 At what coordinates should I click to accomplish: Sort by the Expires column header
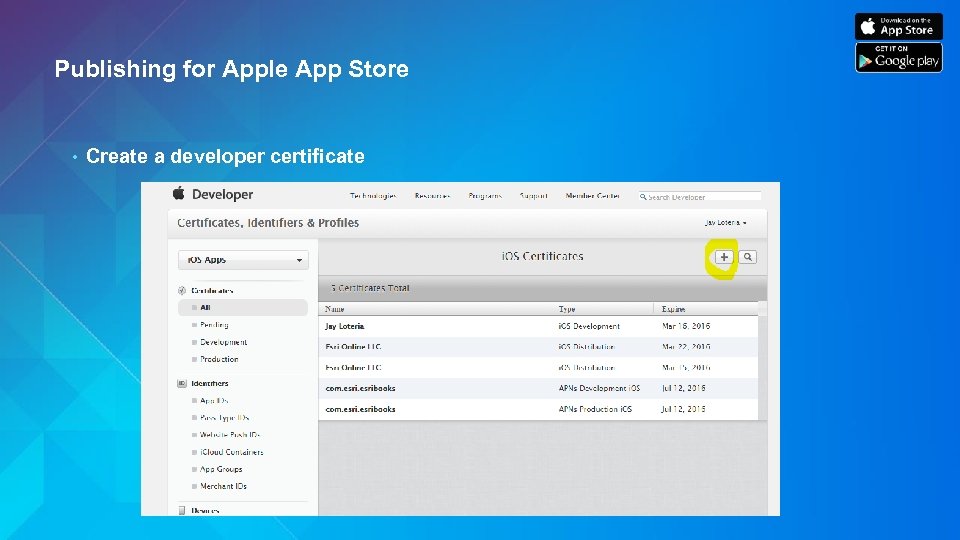pos(673,309)
